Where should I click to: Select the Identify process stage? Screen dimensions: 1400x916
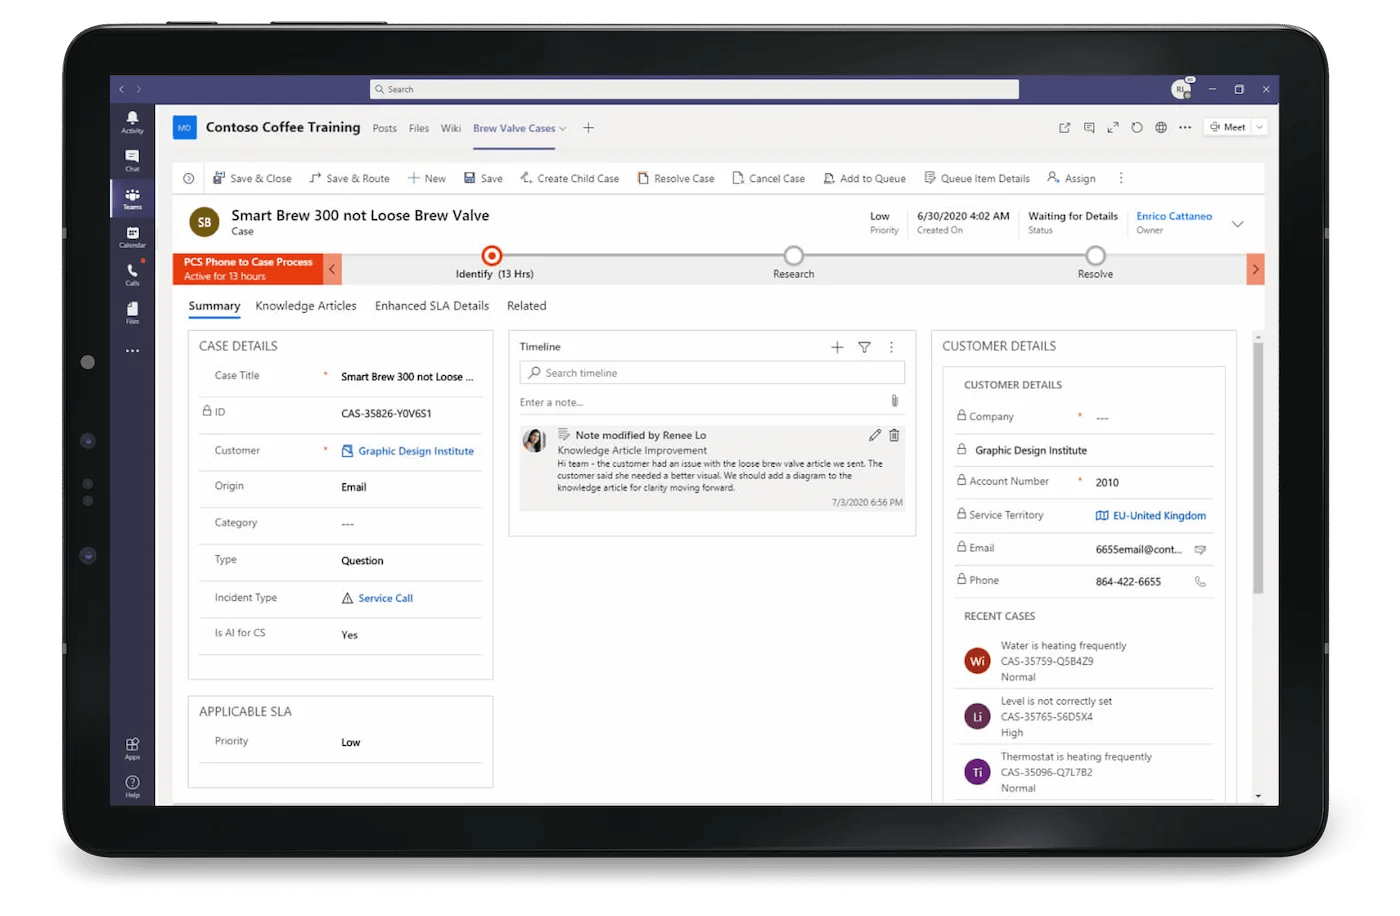pyautogui.click(x=492, y=256)
